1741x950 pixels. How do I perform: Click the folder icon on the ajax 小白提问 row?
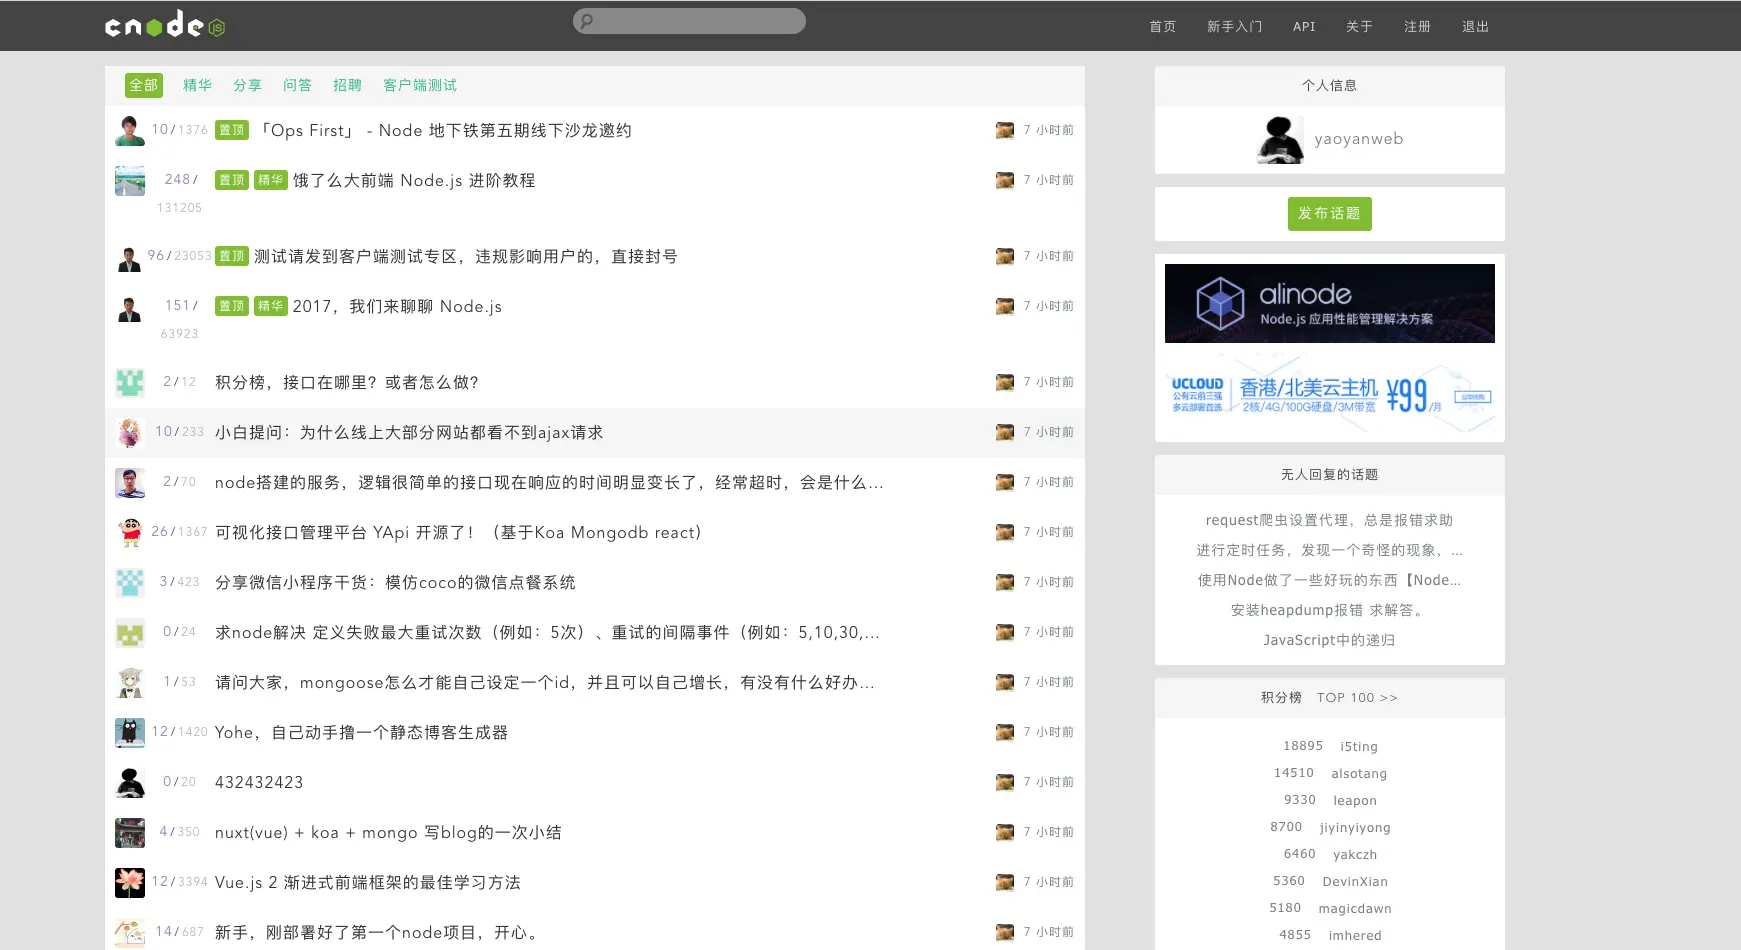[1004, 432]
